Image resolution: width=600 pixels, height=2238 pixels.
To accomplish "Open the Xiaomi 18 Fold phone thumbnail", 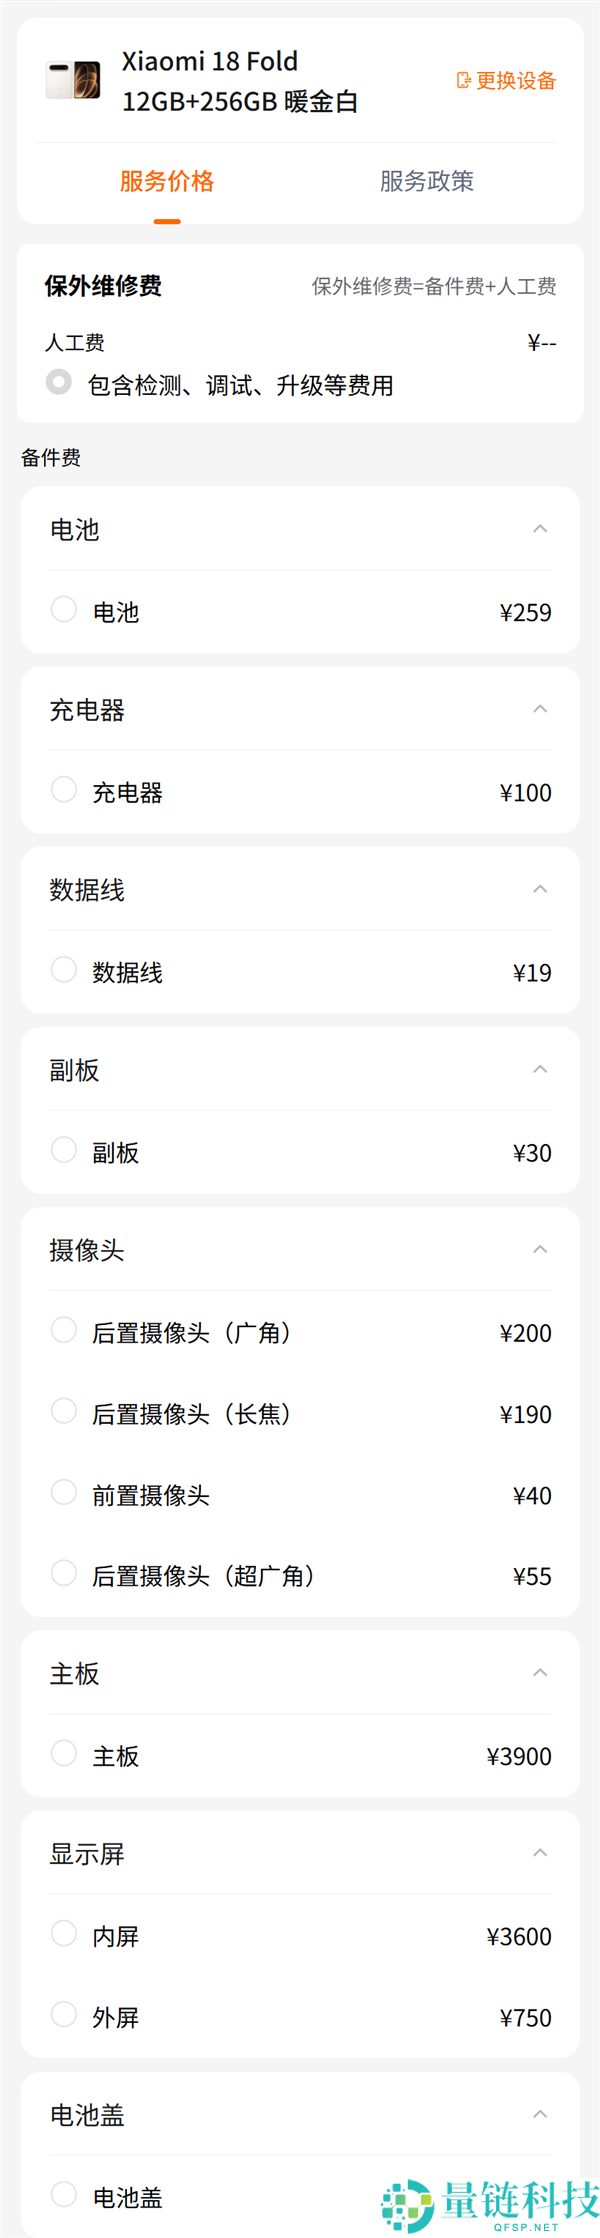I will pyautogui.click(x=73, y=80).
